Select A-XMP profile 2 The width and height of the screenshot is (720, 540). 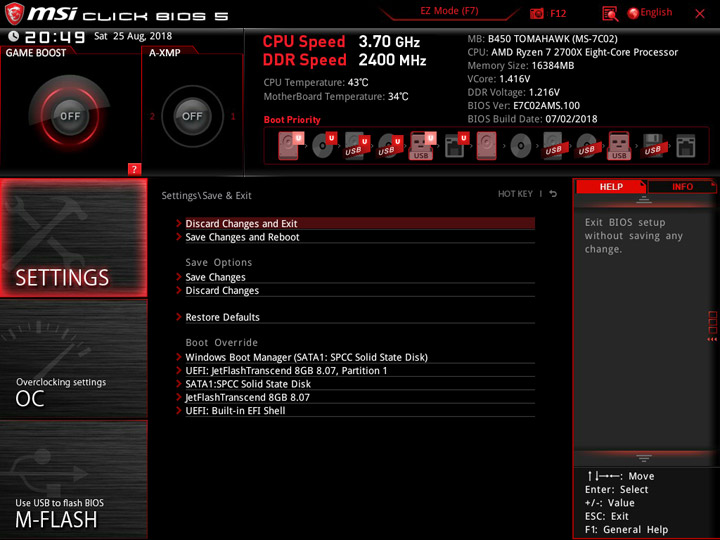152,116
